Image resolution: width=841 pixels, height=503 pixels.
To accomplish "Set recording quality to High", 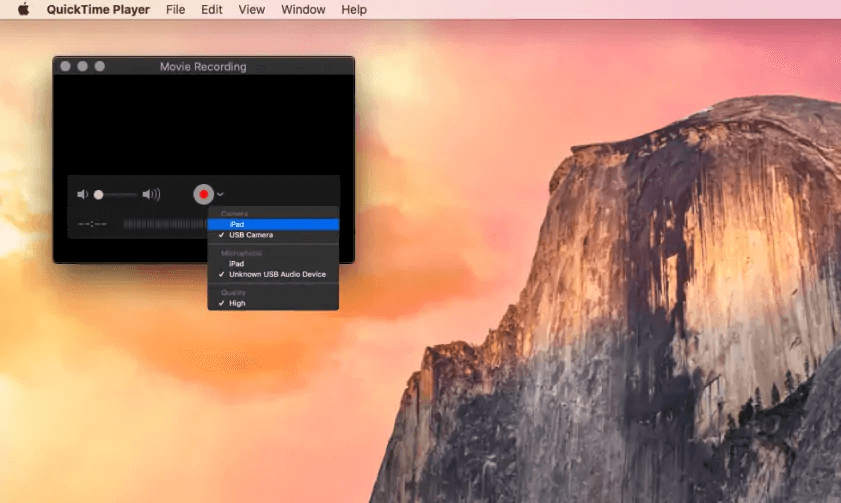I will click(x=237, y=303).
